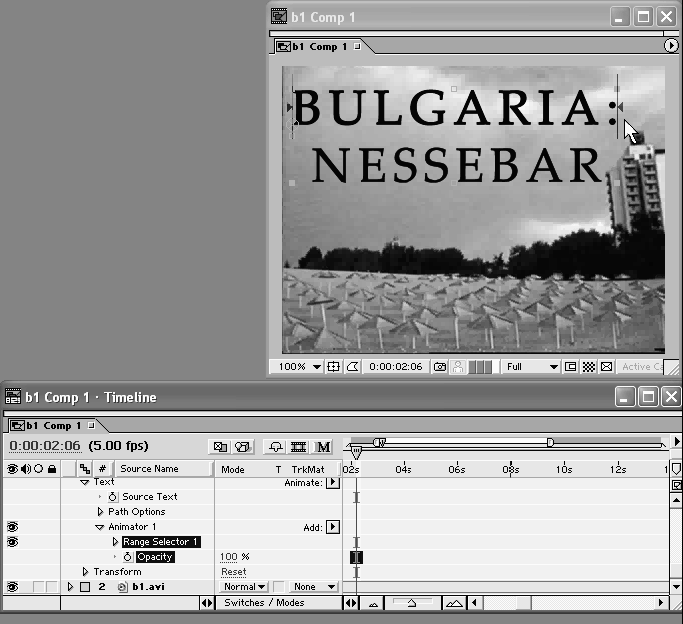683x624 pixels.
Task: Click the timeline zoom slider at bottom
Action: click(x=412, y=603)
